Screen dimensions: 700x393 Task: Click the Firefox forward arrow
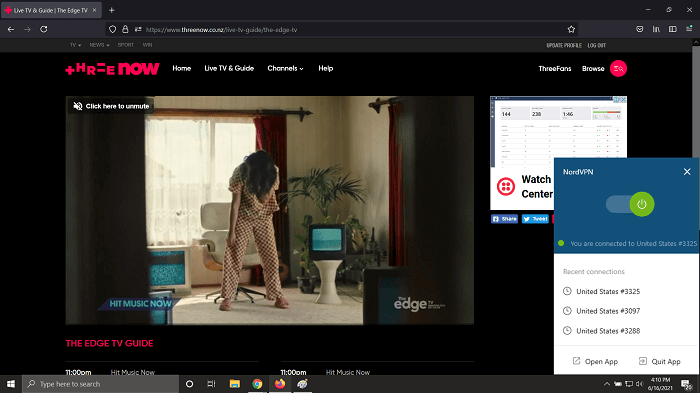pos(27,29)
